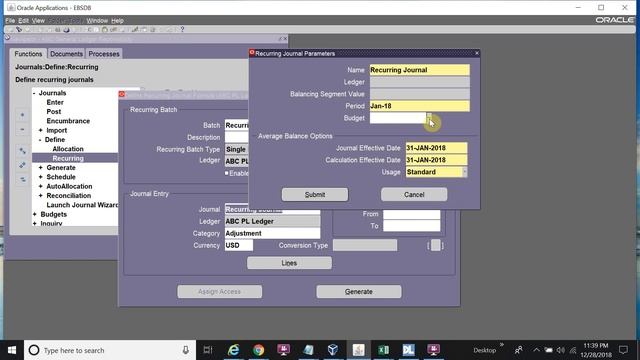Click the Expand plus button beside navigator tree
The width and height of the screenshot is (640, 360).
tap(22, 115)
